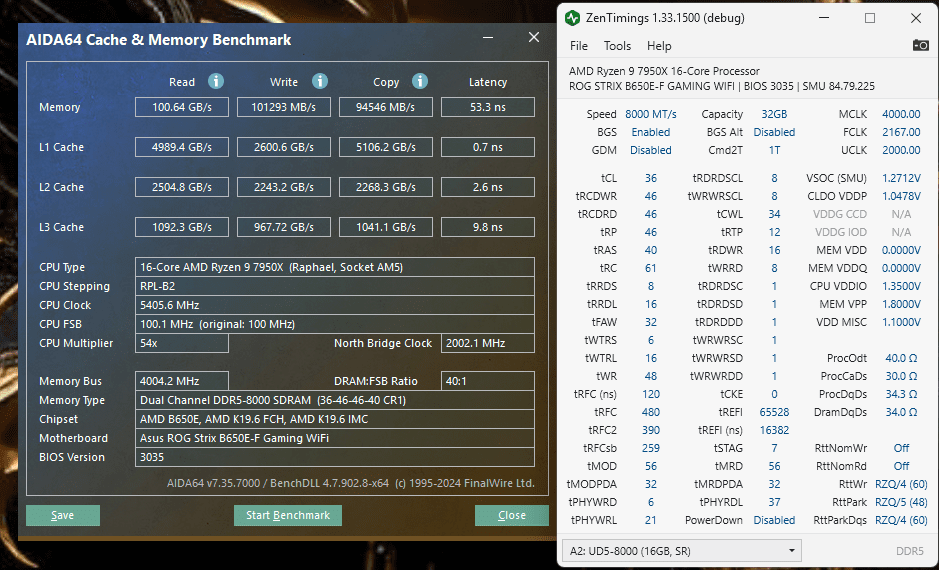The image size is (939, 570).
Task: Maximize the ZenTimings window
Action: click(x=870, y=18)
